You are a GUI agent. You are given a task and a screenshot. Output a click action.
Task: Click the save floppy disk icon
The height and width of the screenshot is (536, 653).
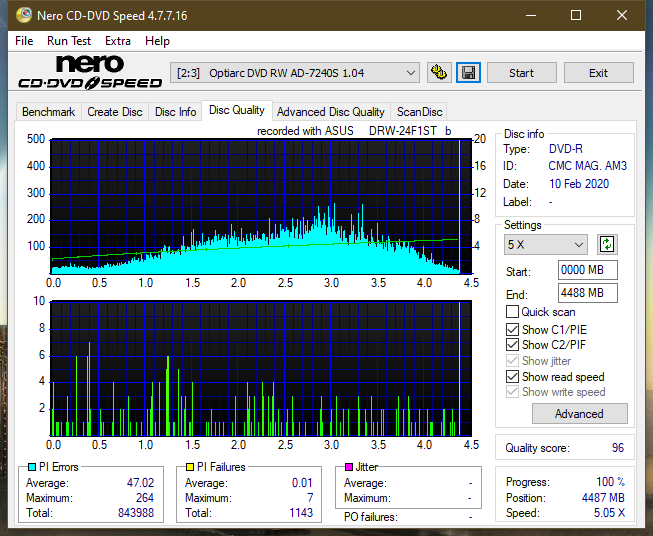(469, 73)
